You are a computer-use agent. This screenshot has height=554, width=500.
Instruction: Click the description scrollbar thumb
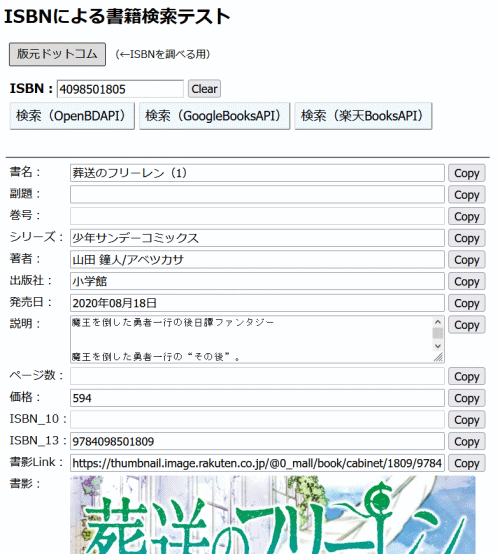pos(438,333)
